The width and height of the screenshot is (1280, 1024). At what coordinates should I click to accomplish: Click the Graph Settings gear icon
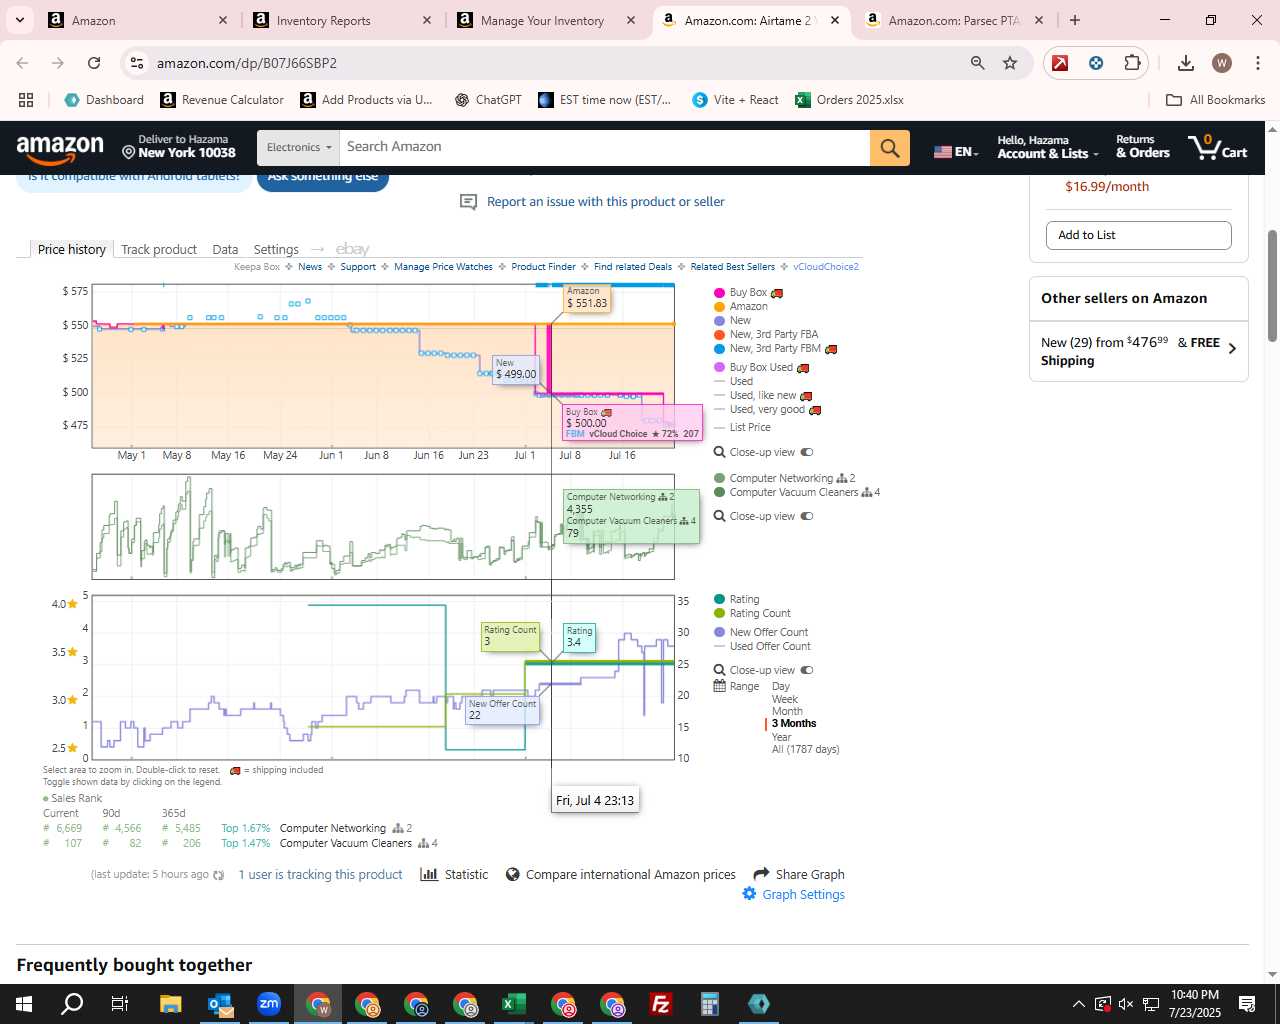pos(749,894)
